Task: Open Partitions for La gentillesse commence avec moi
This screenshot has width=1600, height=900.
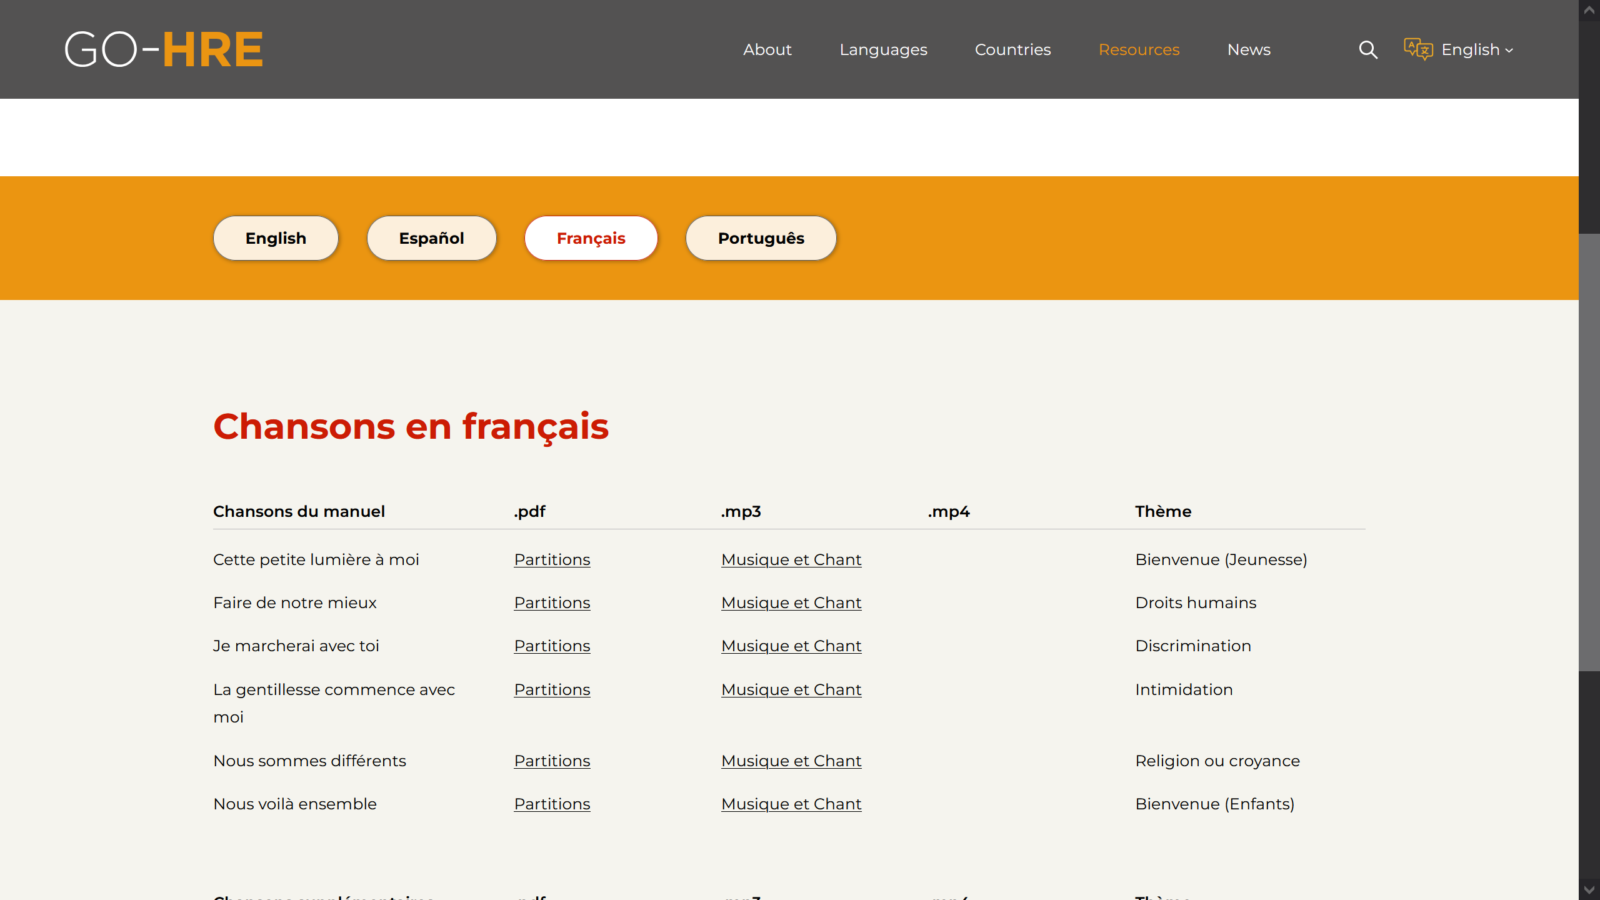Action: coord(552,690)
